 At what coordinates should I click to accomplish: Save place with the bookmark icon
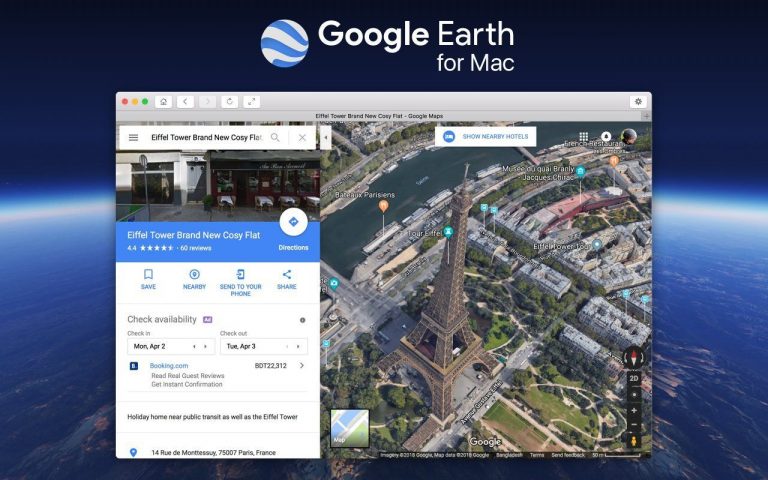point(148,274)
